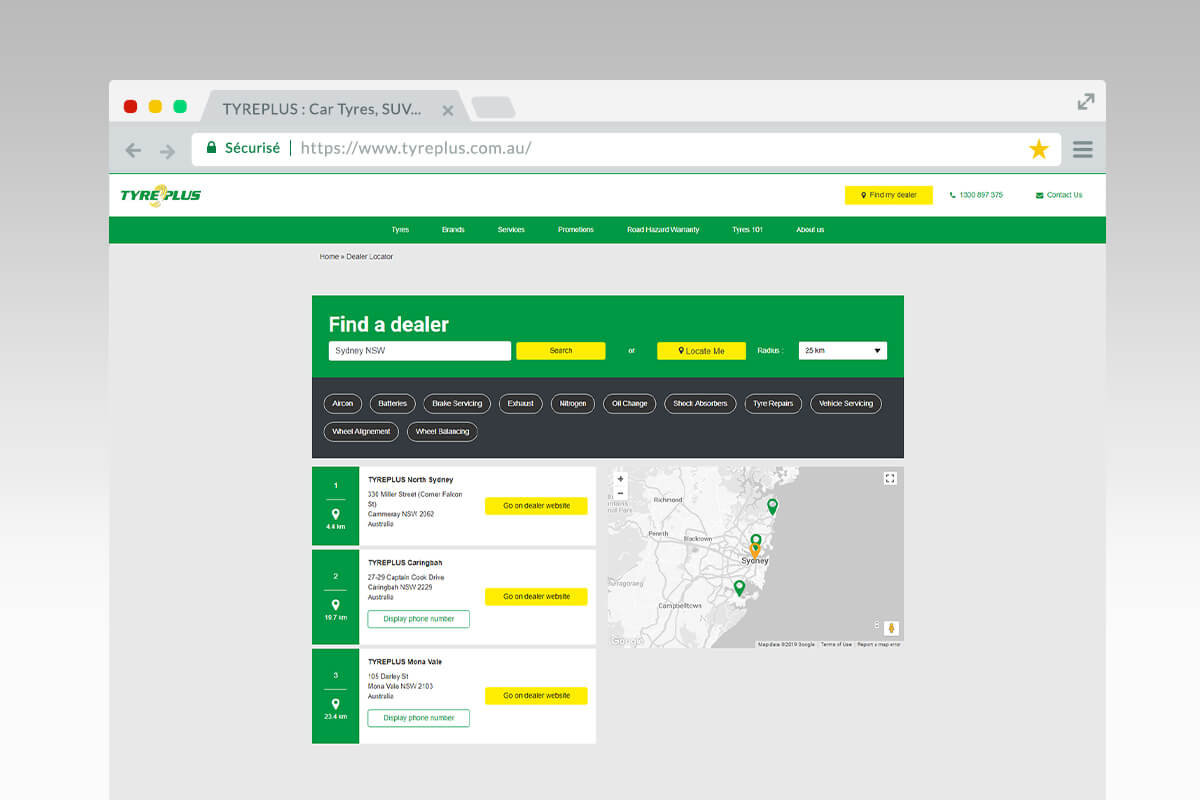Viewport: 1200px width, 800px height.
Task: Bookmark the page with the star icon
Action: pos(1039,150)
